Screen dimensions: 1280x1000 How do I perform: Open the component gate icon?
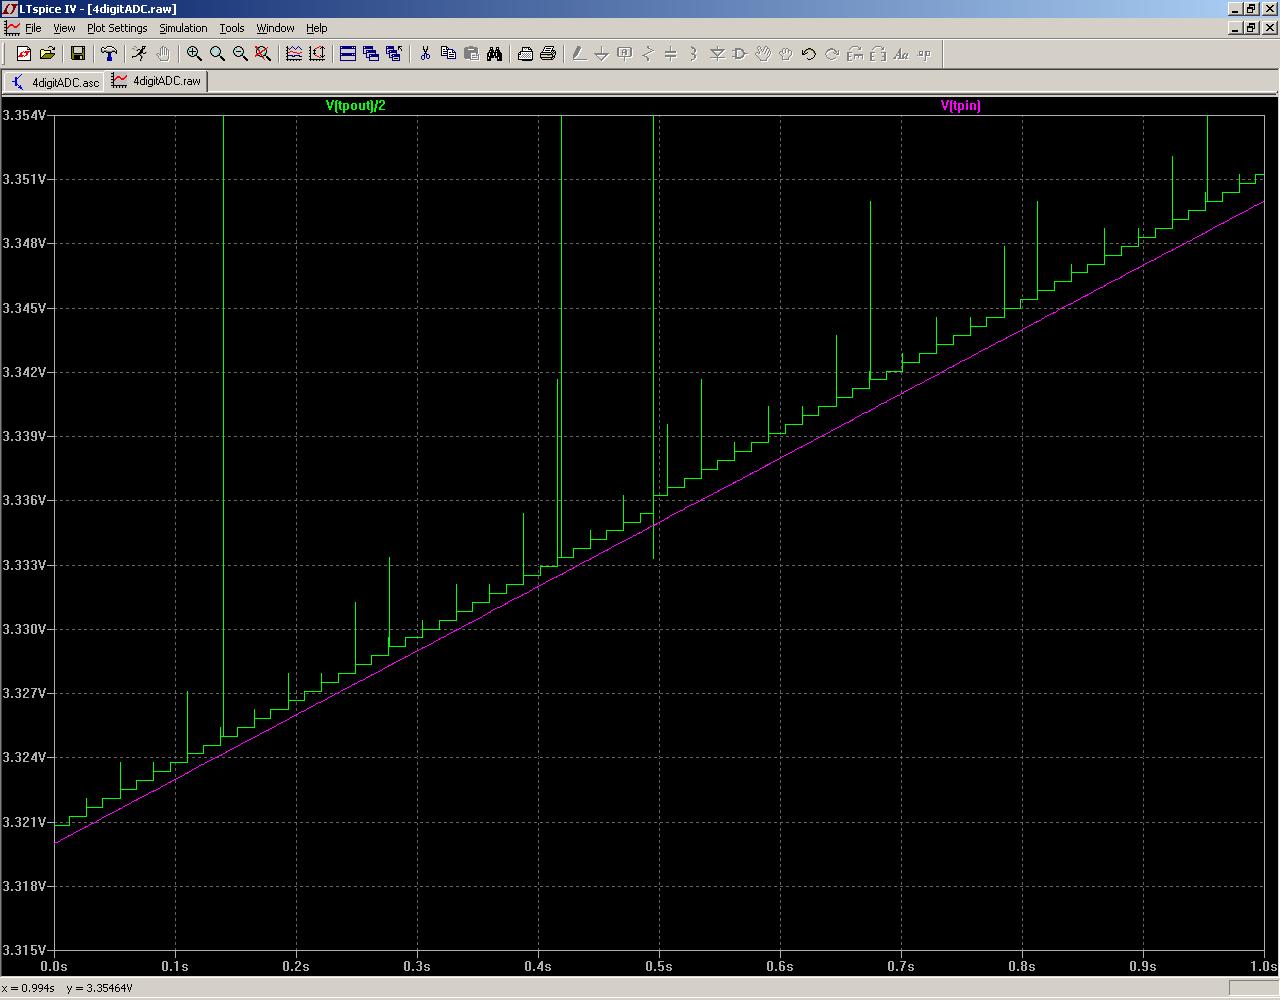point(740,54)
